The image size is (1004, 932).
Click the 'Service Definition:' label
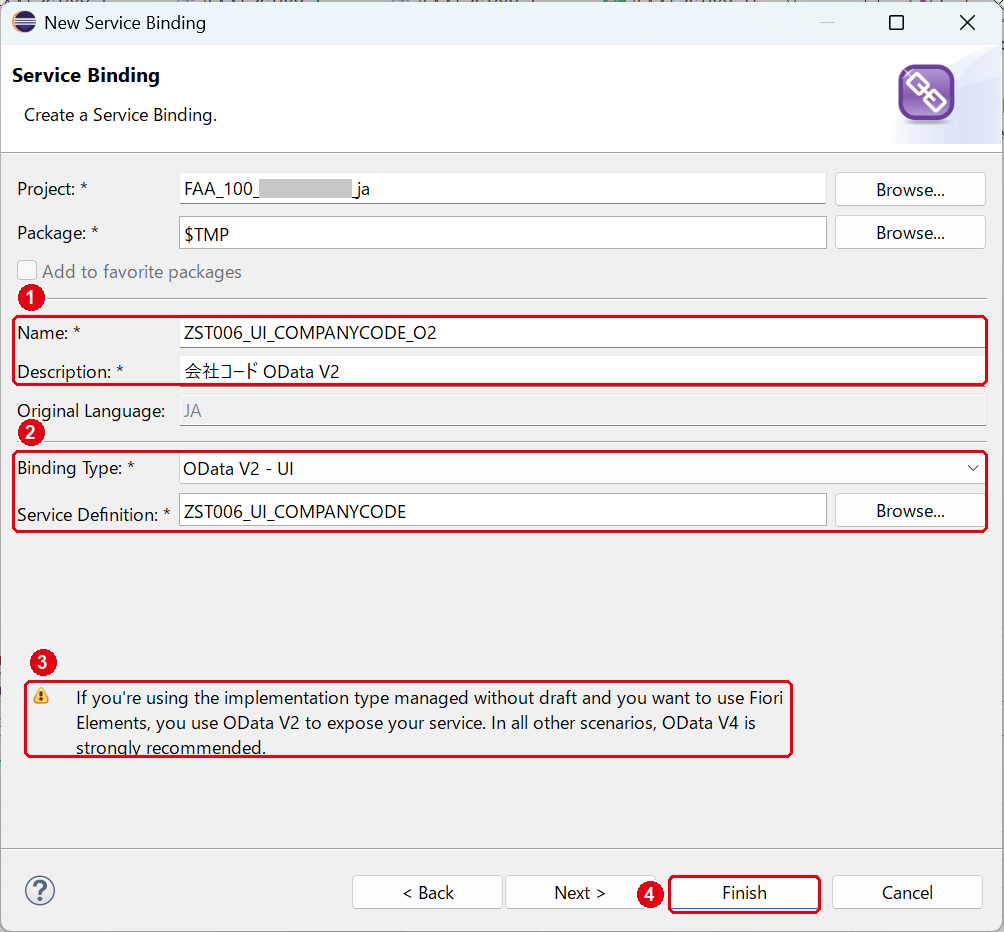pos(93,515)
